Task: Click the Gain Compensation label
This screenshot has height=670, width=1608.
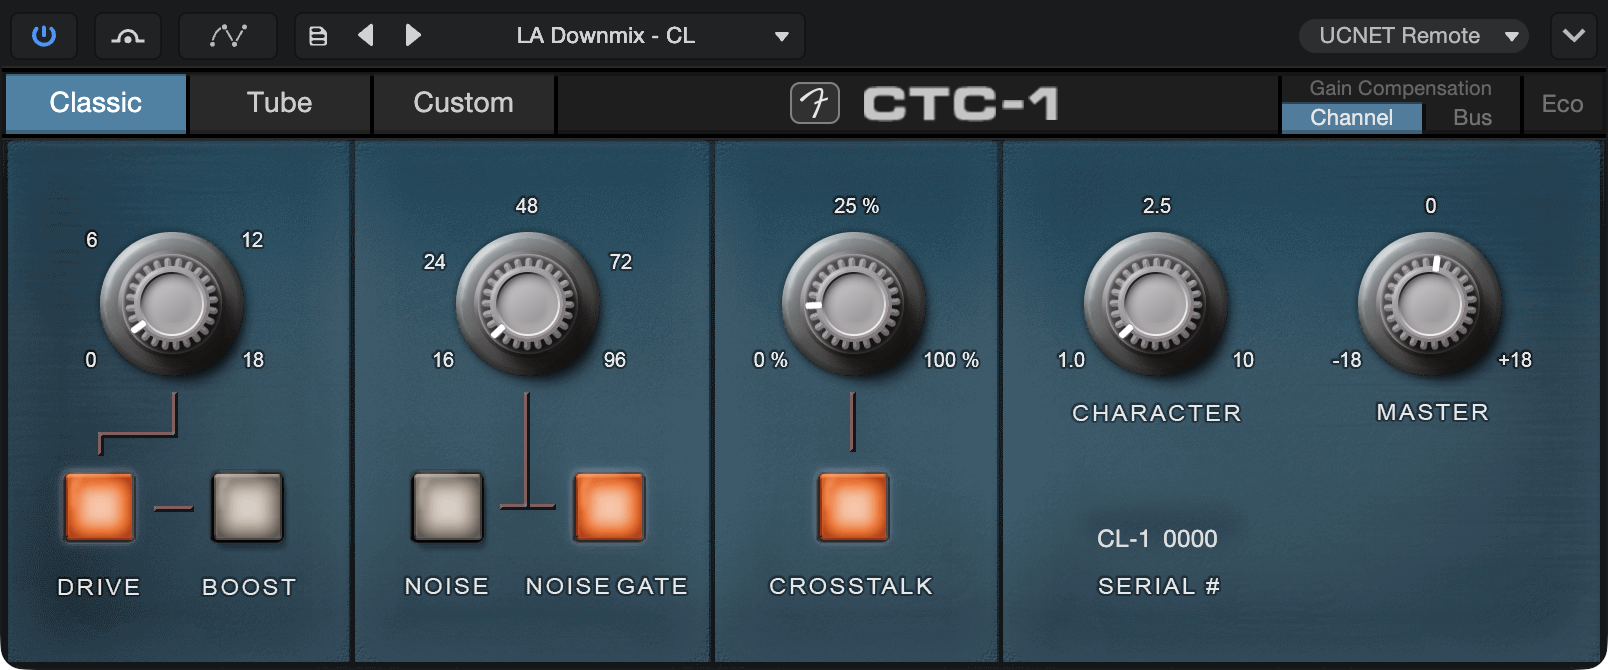Action: click(1400, 88)
